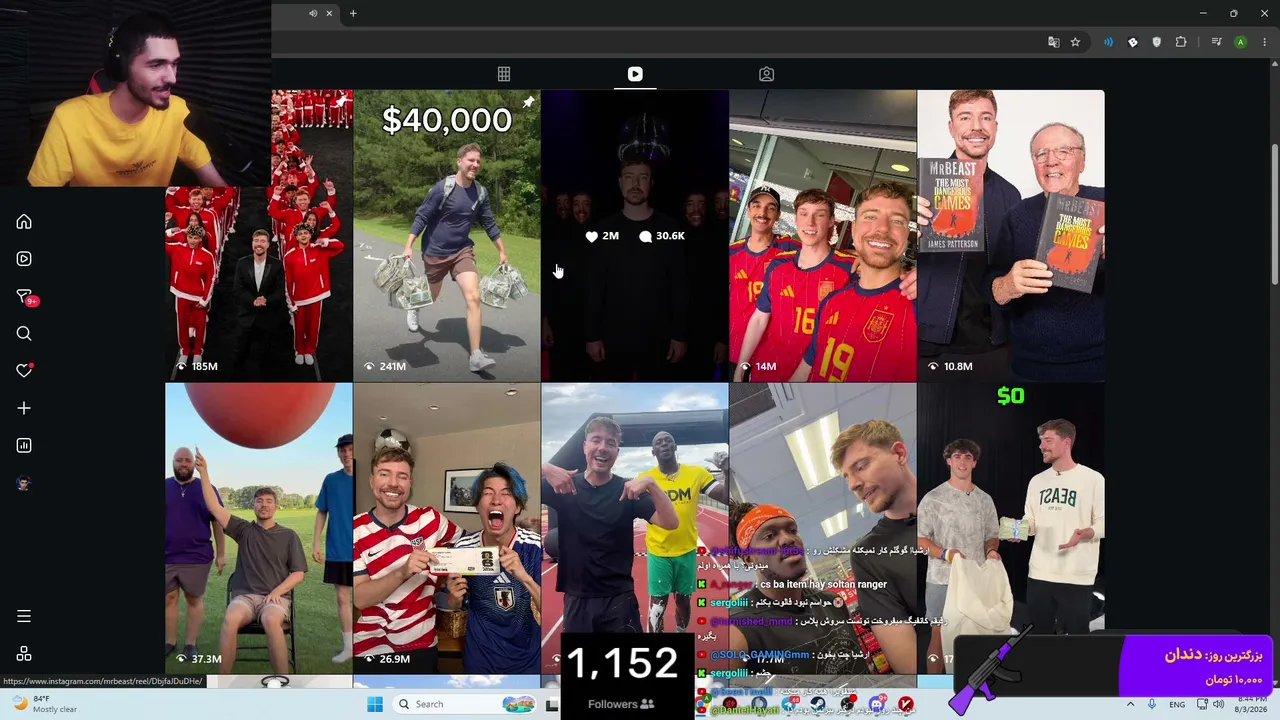Screen dimensions: 1280x720
Task: Open the Dashboard chart icon in sidebar
Action: 24,446
